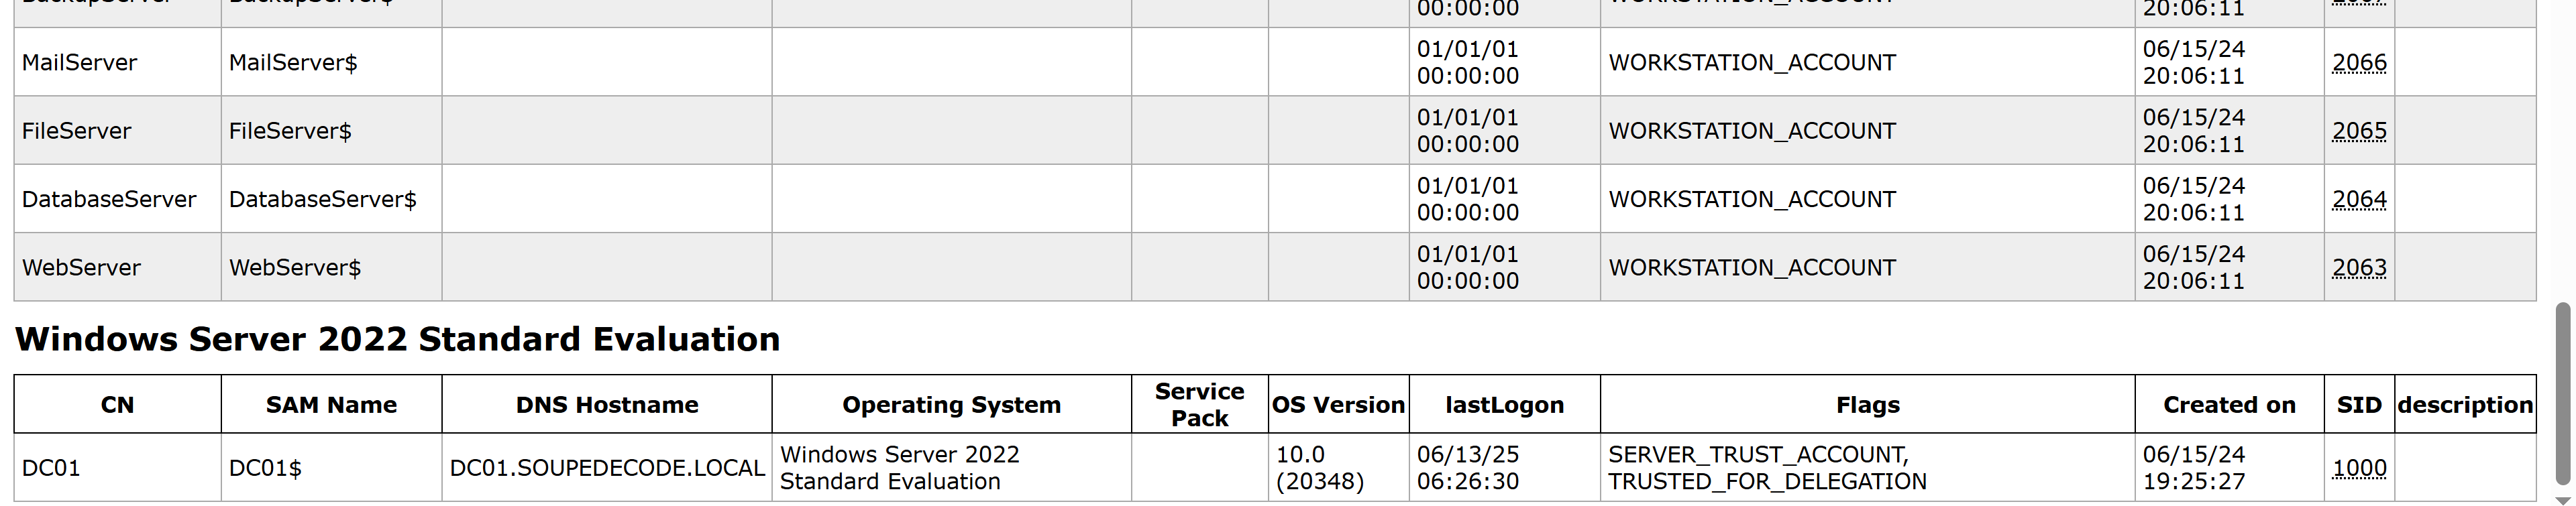The width and height of the screenshot is (2576, 506).
Task: Click the MailServer$ SAM name cell
Action: (x=332, y=62)
